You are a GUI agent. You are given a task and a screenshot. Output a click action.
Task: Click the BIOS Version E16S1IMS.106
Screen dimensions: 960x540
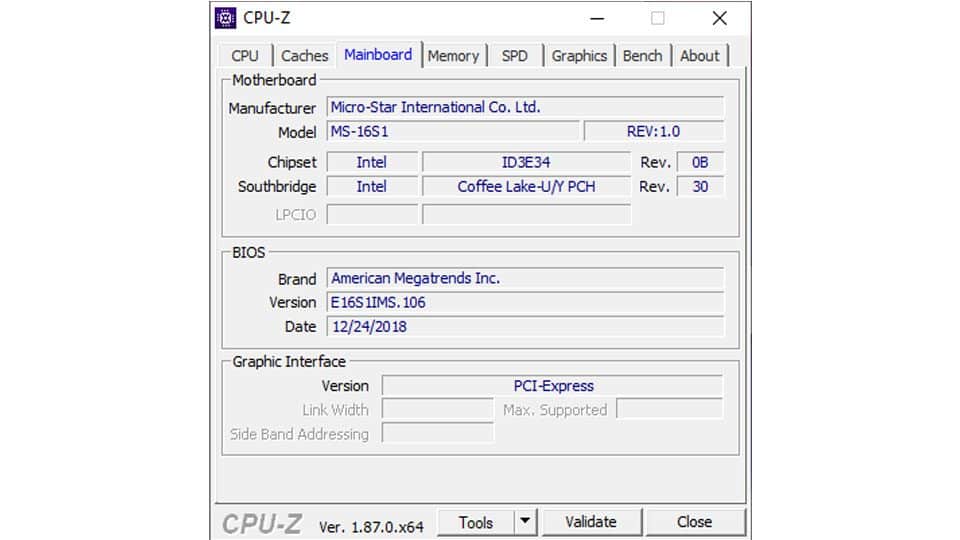click(525, 302)
